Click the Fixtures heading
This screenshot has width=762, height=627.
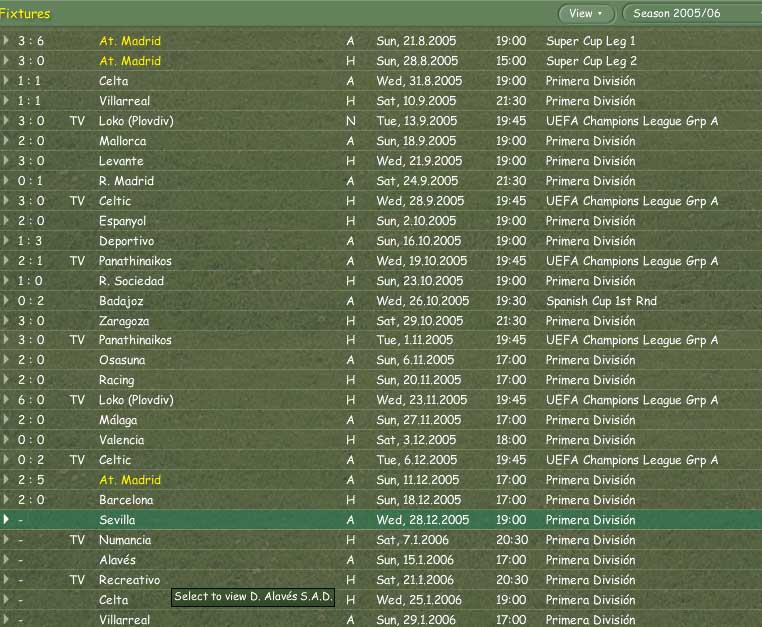[25, 14]
